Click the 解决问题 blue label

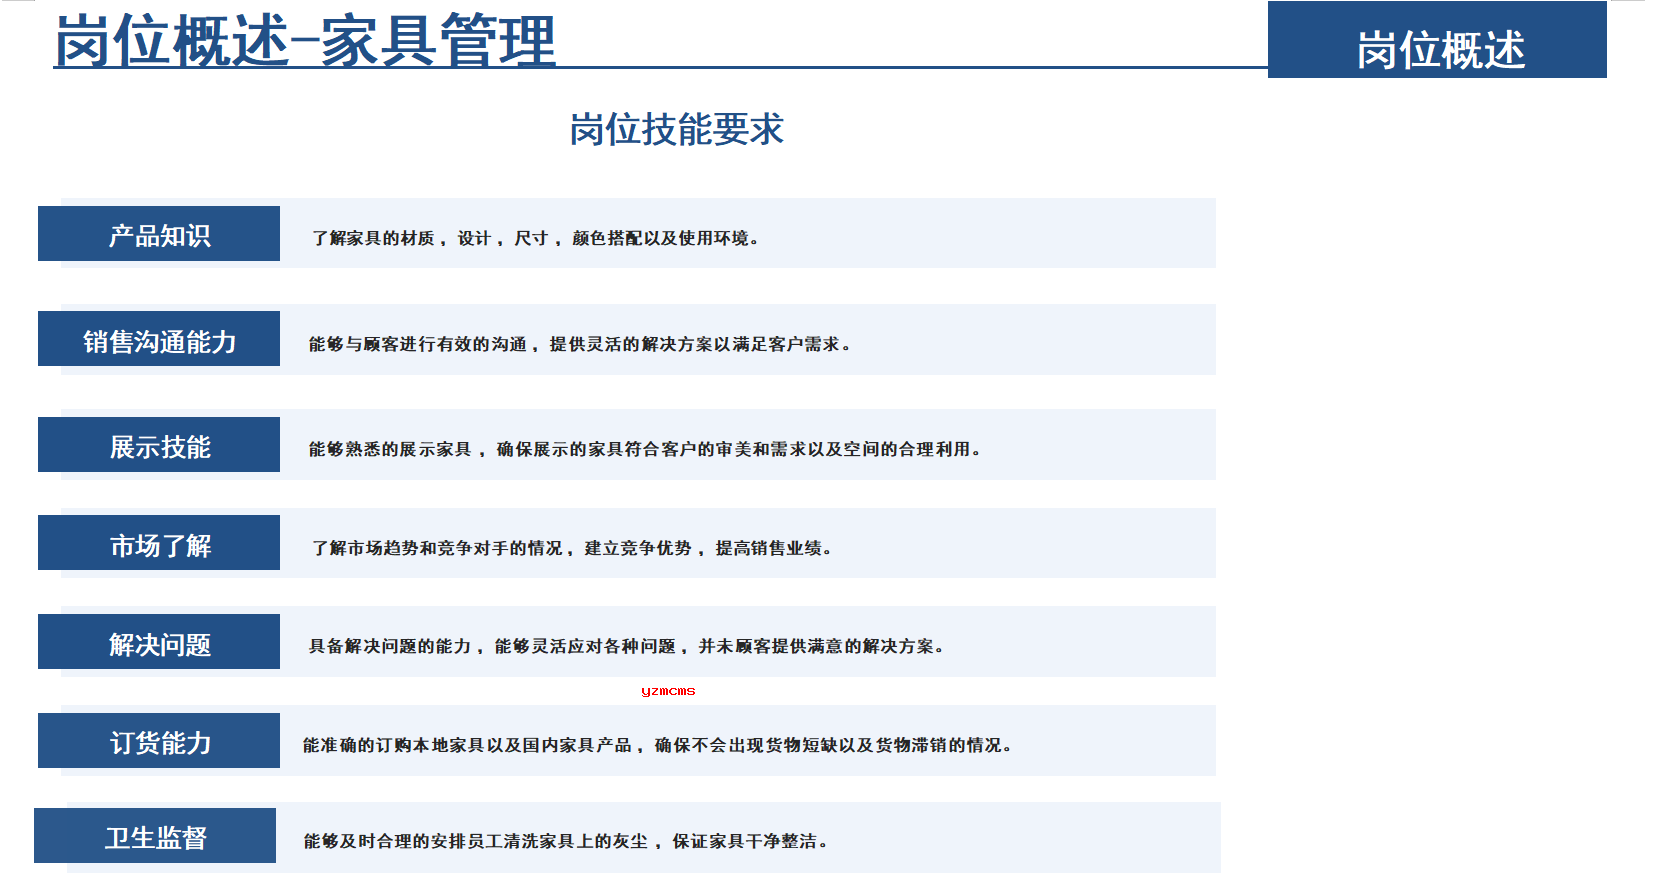pos(159,643)
